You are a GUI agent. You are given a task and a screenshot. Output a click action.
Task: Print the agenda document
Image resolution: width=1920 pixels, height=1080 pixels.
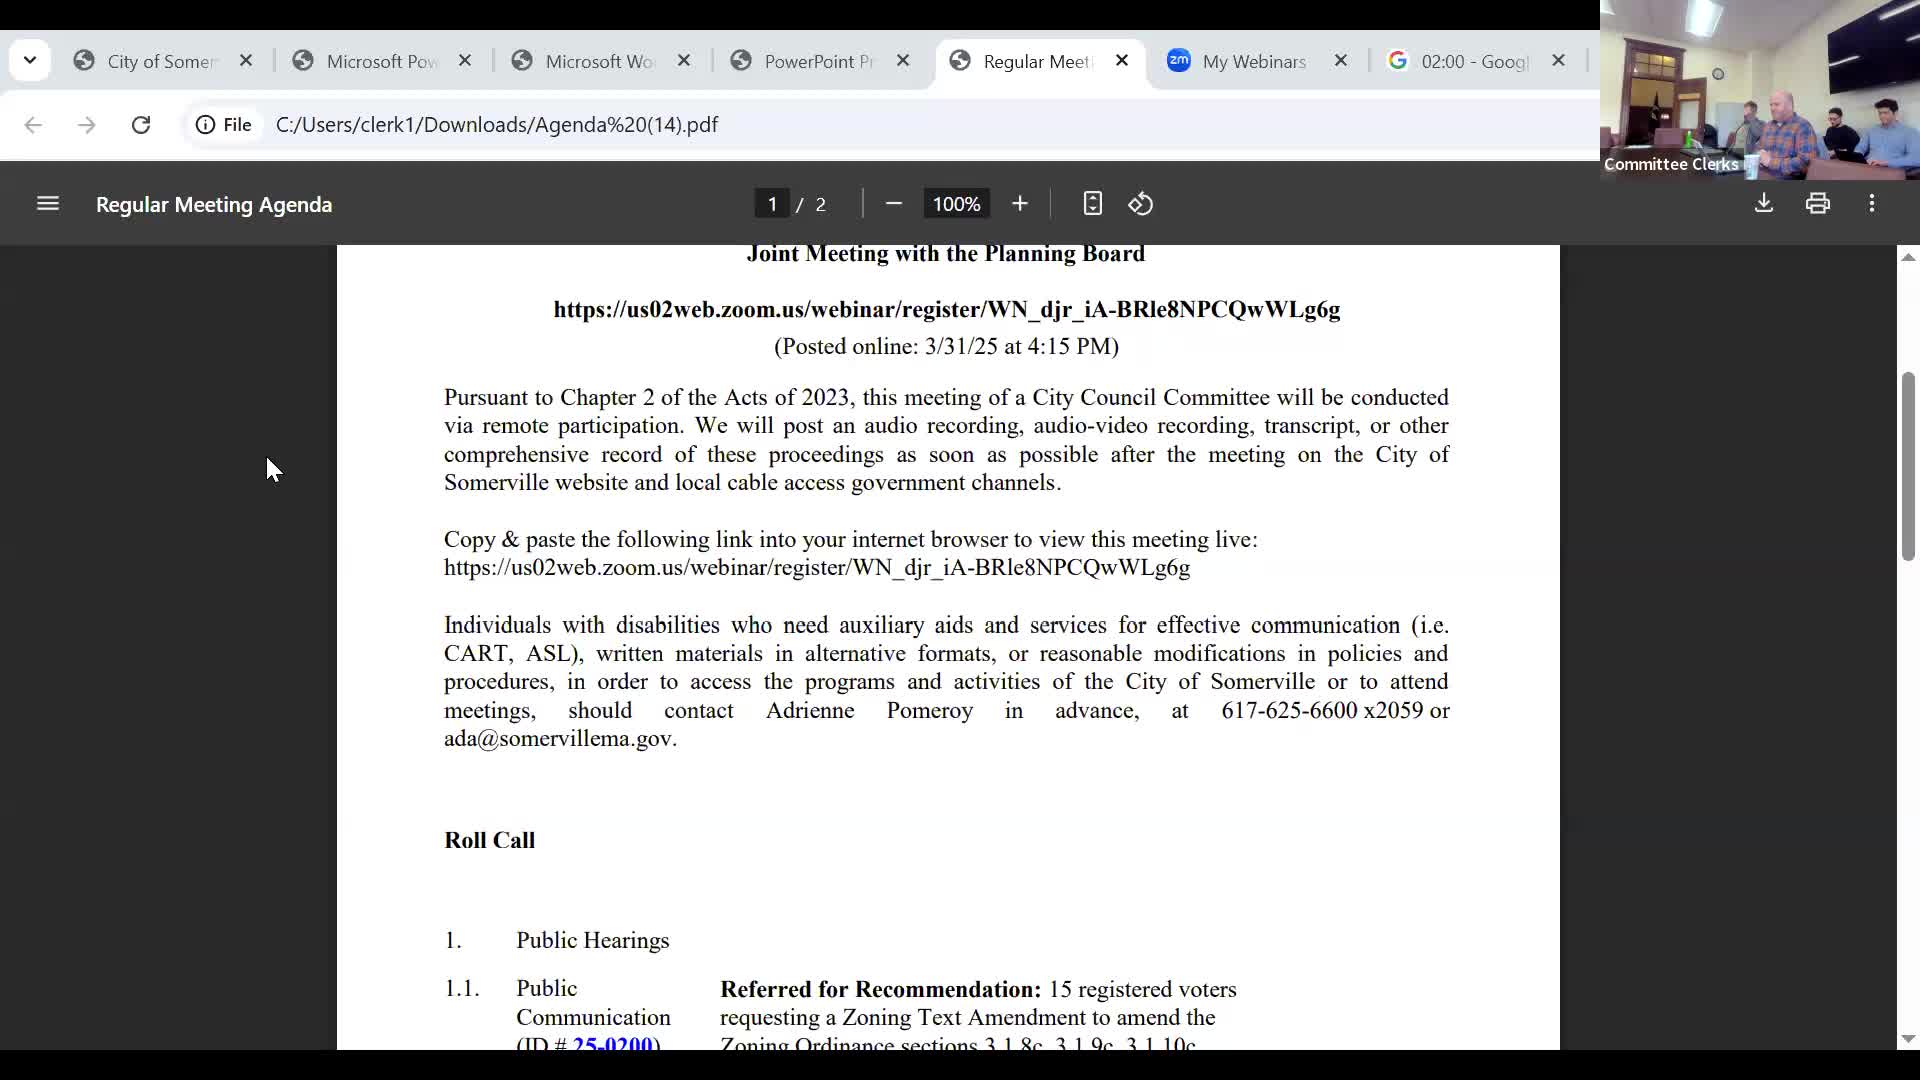(1818, 204)
